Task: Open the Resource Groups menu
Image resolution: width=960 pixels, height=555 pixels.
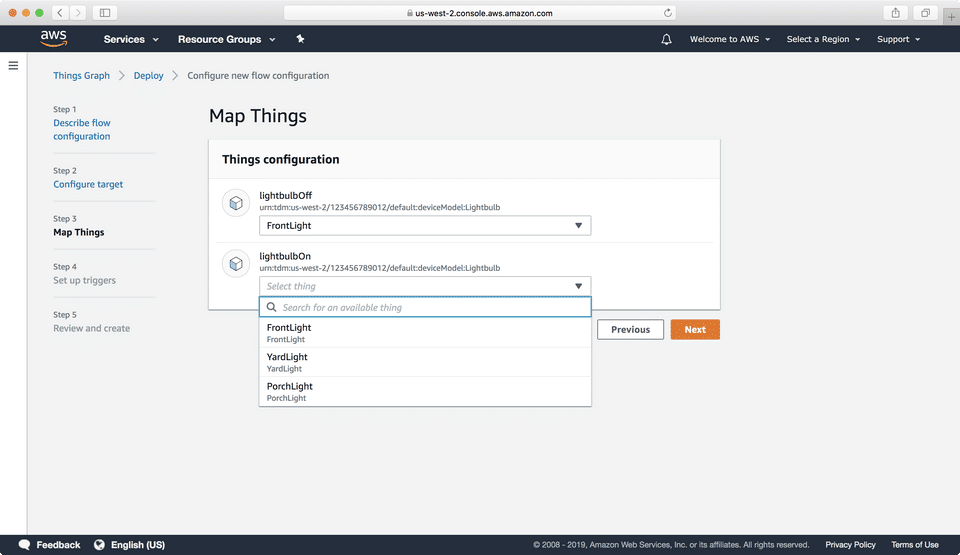Action: [227, 39]
